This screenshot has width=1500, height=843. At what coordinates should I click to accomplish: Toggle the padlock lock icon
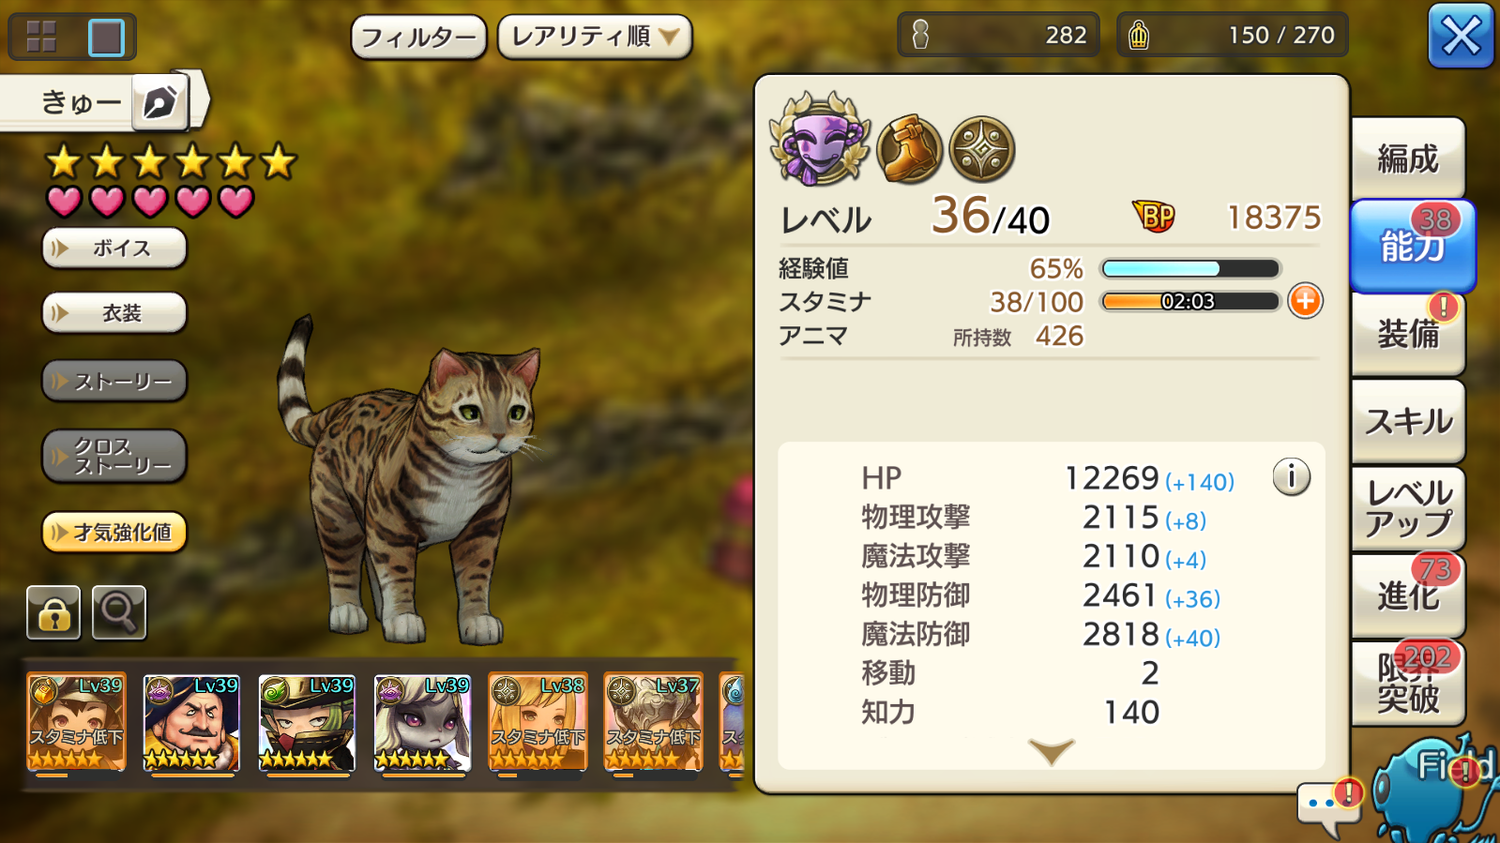(53, 612)
